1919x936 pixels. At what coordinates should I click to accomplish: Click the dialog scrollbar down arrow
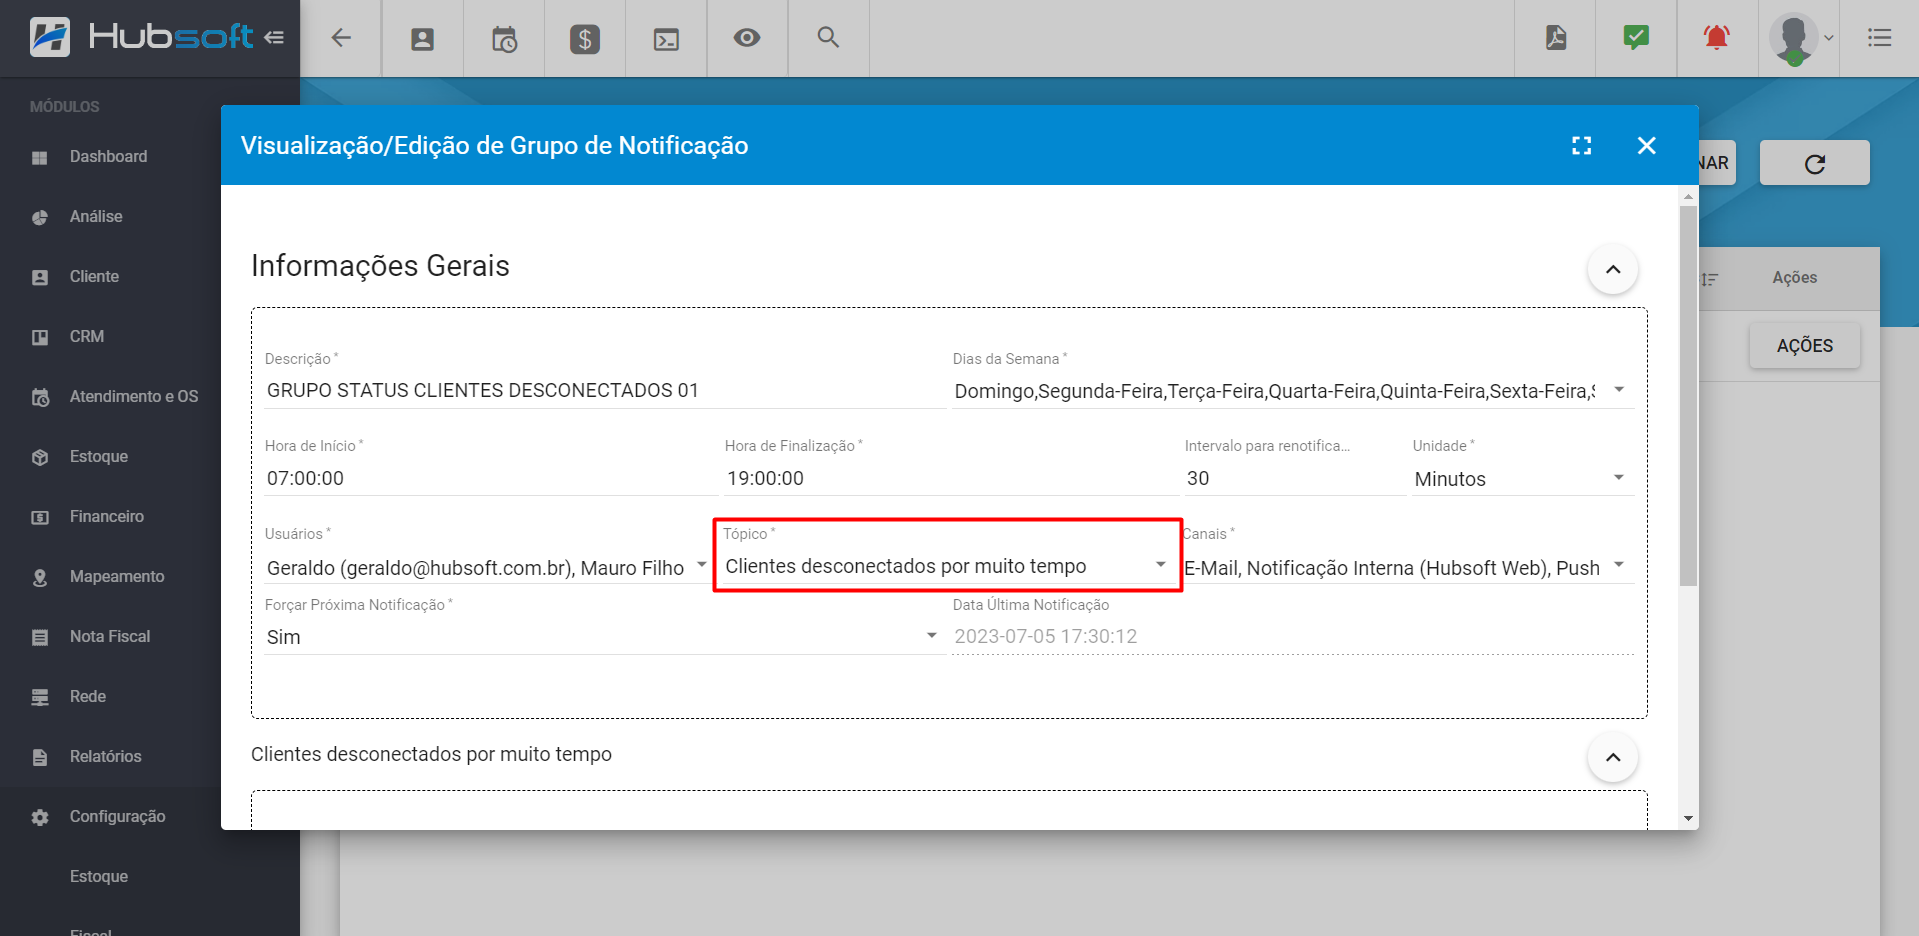pyautogui.click(x=1688, y=819)
